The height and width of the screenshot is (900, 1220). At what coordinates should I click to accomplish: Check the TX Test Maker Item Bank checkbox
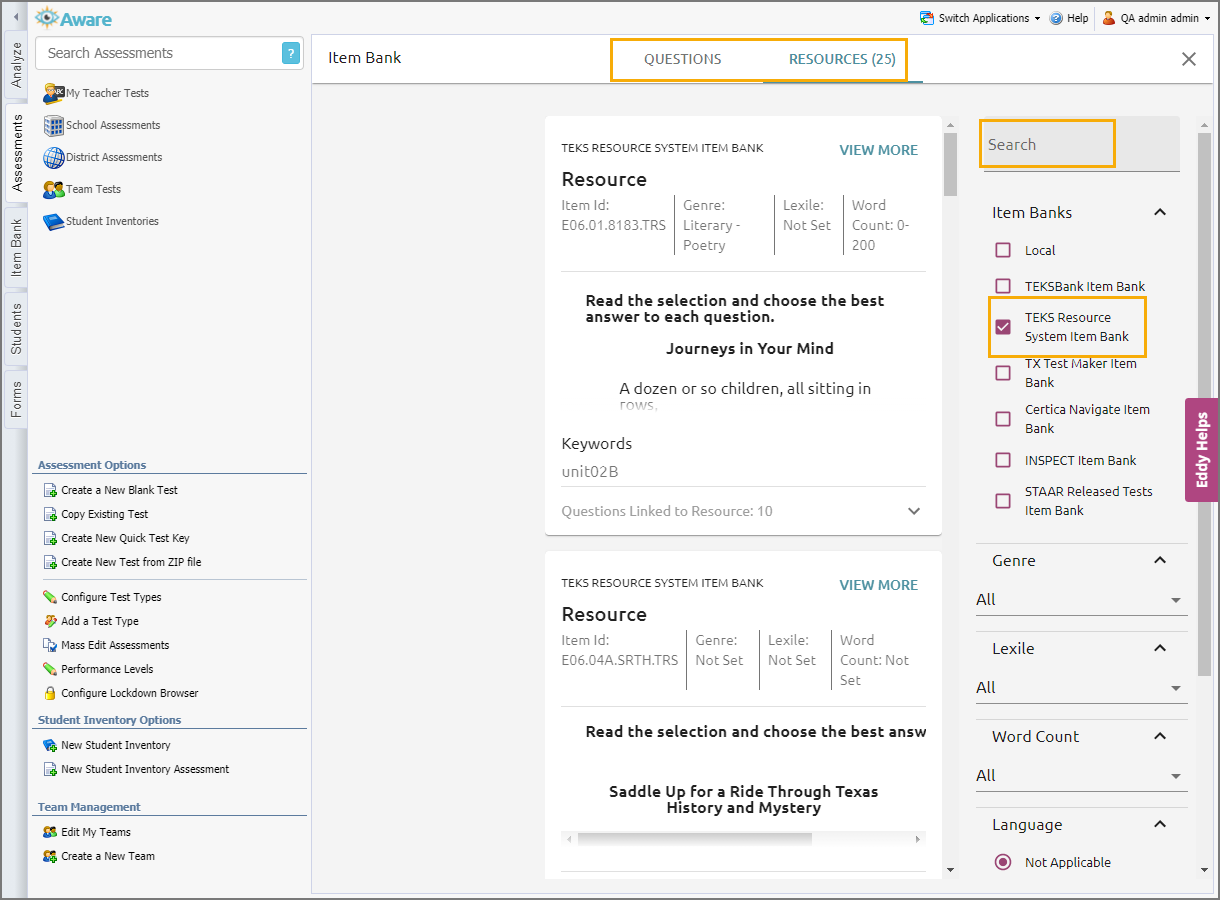click(x=1003, y=373)
